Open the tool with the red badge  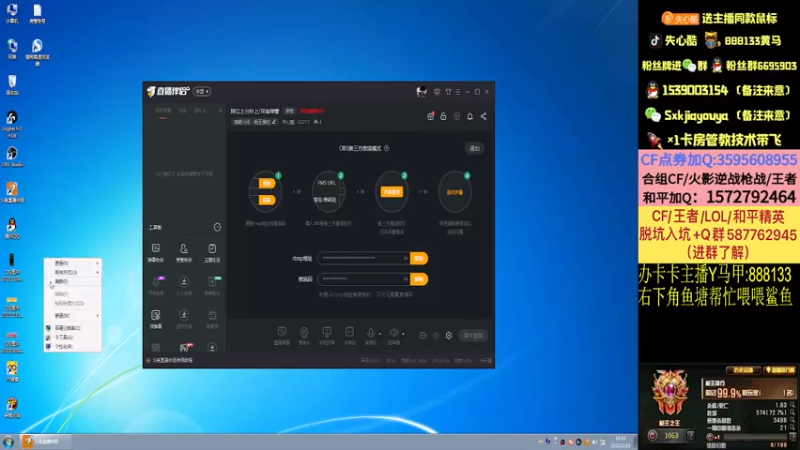(x=184, y=348)
